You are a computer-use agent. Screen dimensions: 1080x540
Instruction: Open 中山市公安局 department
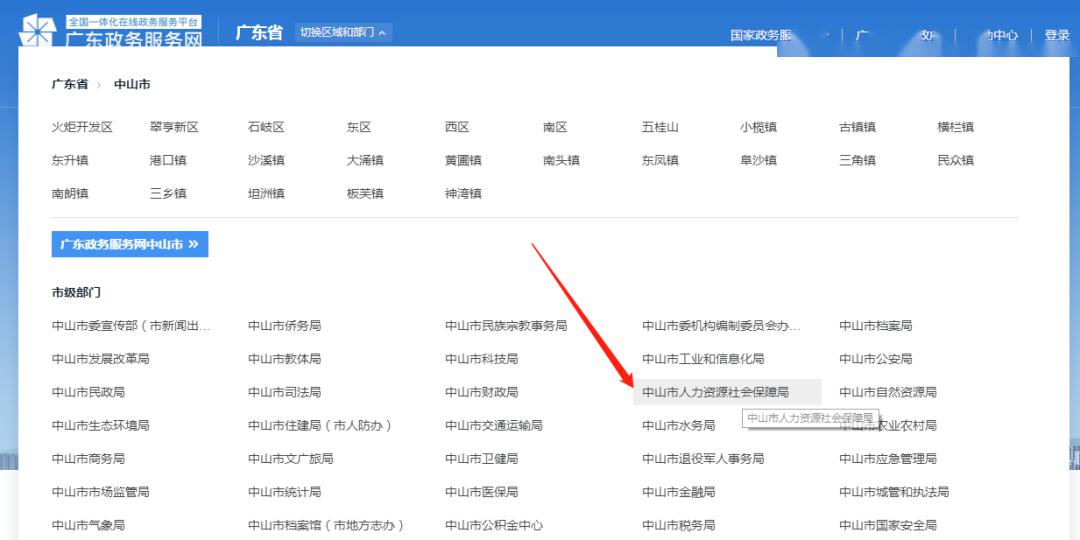875,359
